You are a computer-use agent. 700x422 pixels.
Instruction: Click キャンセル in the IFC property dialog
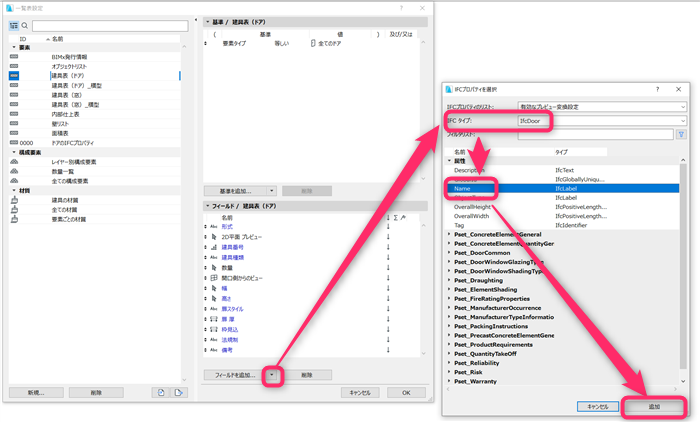(598, 406)
